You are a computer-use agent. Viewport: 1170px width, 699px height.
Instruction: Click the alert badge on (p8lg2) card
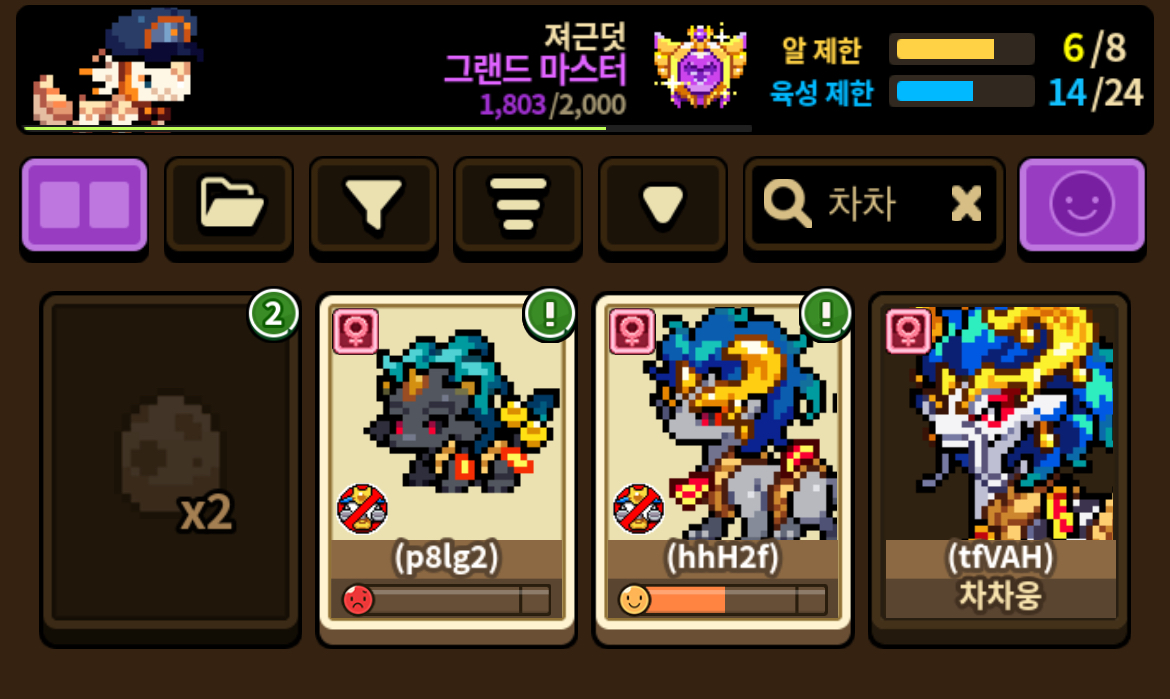point(550,314)
